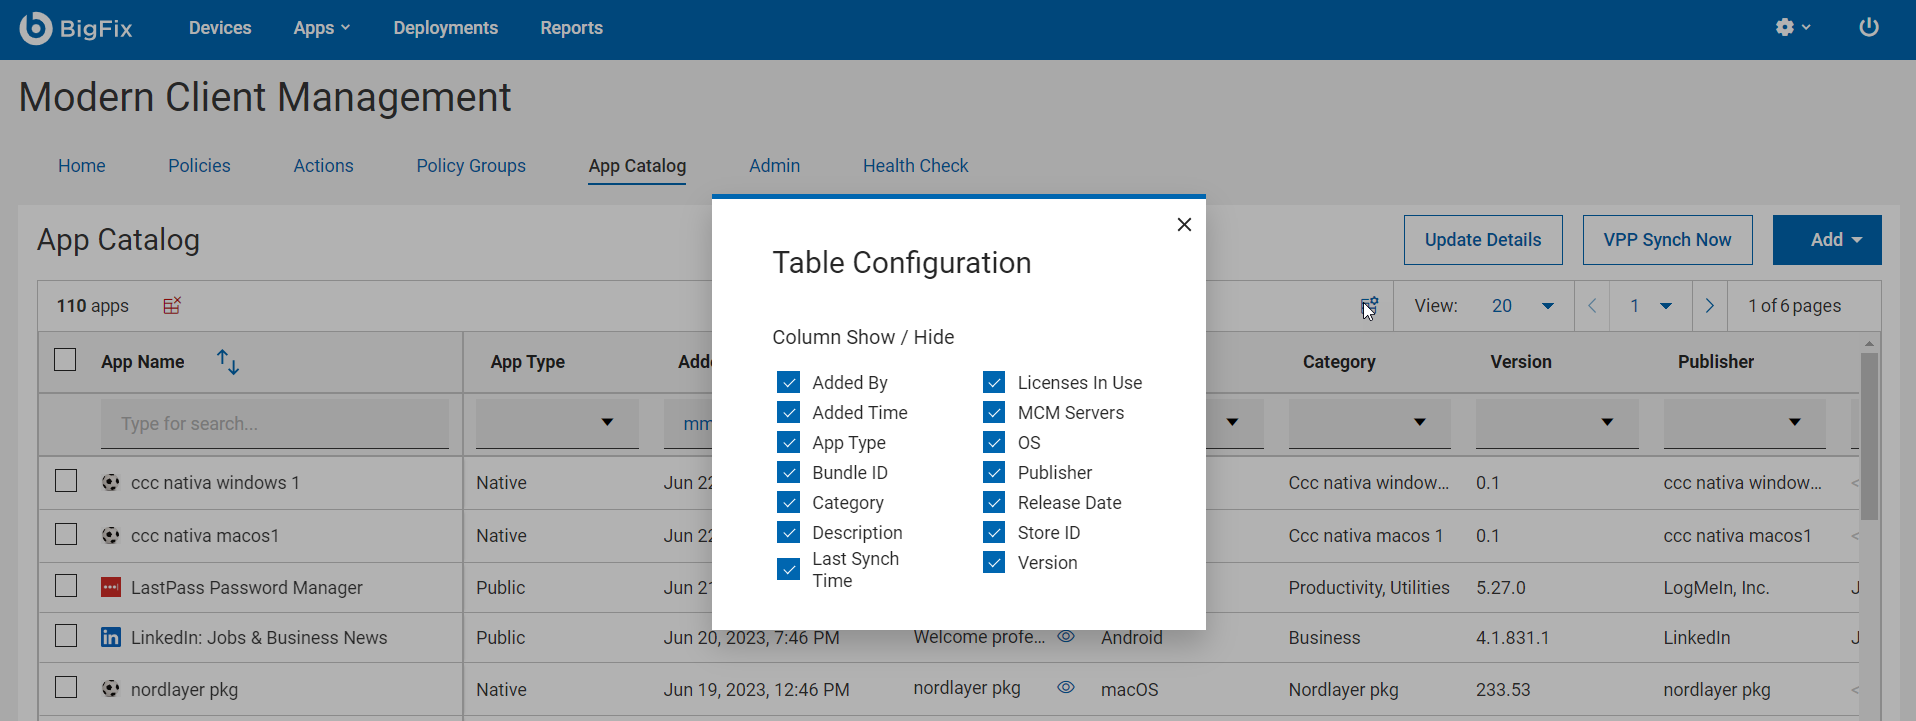This screenshot has width=1916, height=721.
Task: Switch to the Policy Groups tab
Action: (471, 166)
